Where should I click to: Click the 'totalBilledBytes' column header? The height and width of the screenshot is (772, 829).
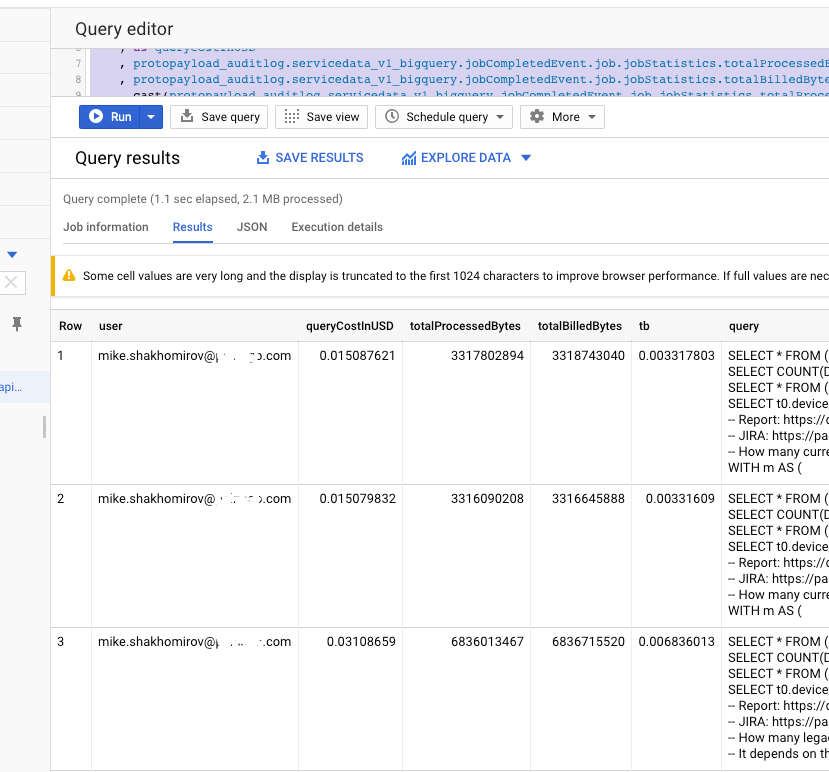click(579, 326)
